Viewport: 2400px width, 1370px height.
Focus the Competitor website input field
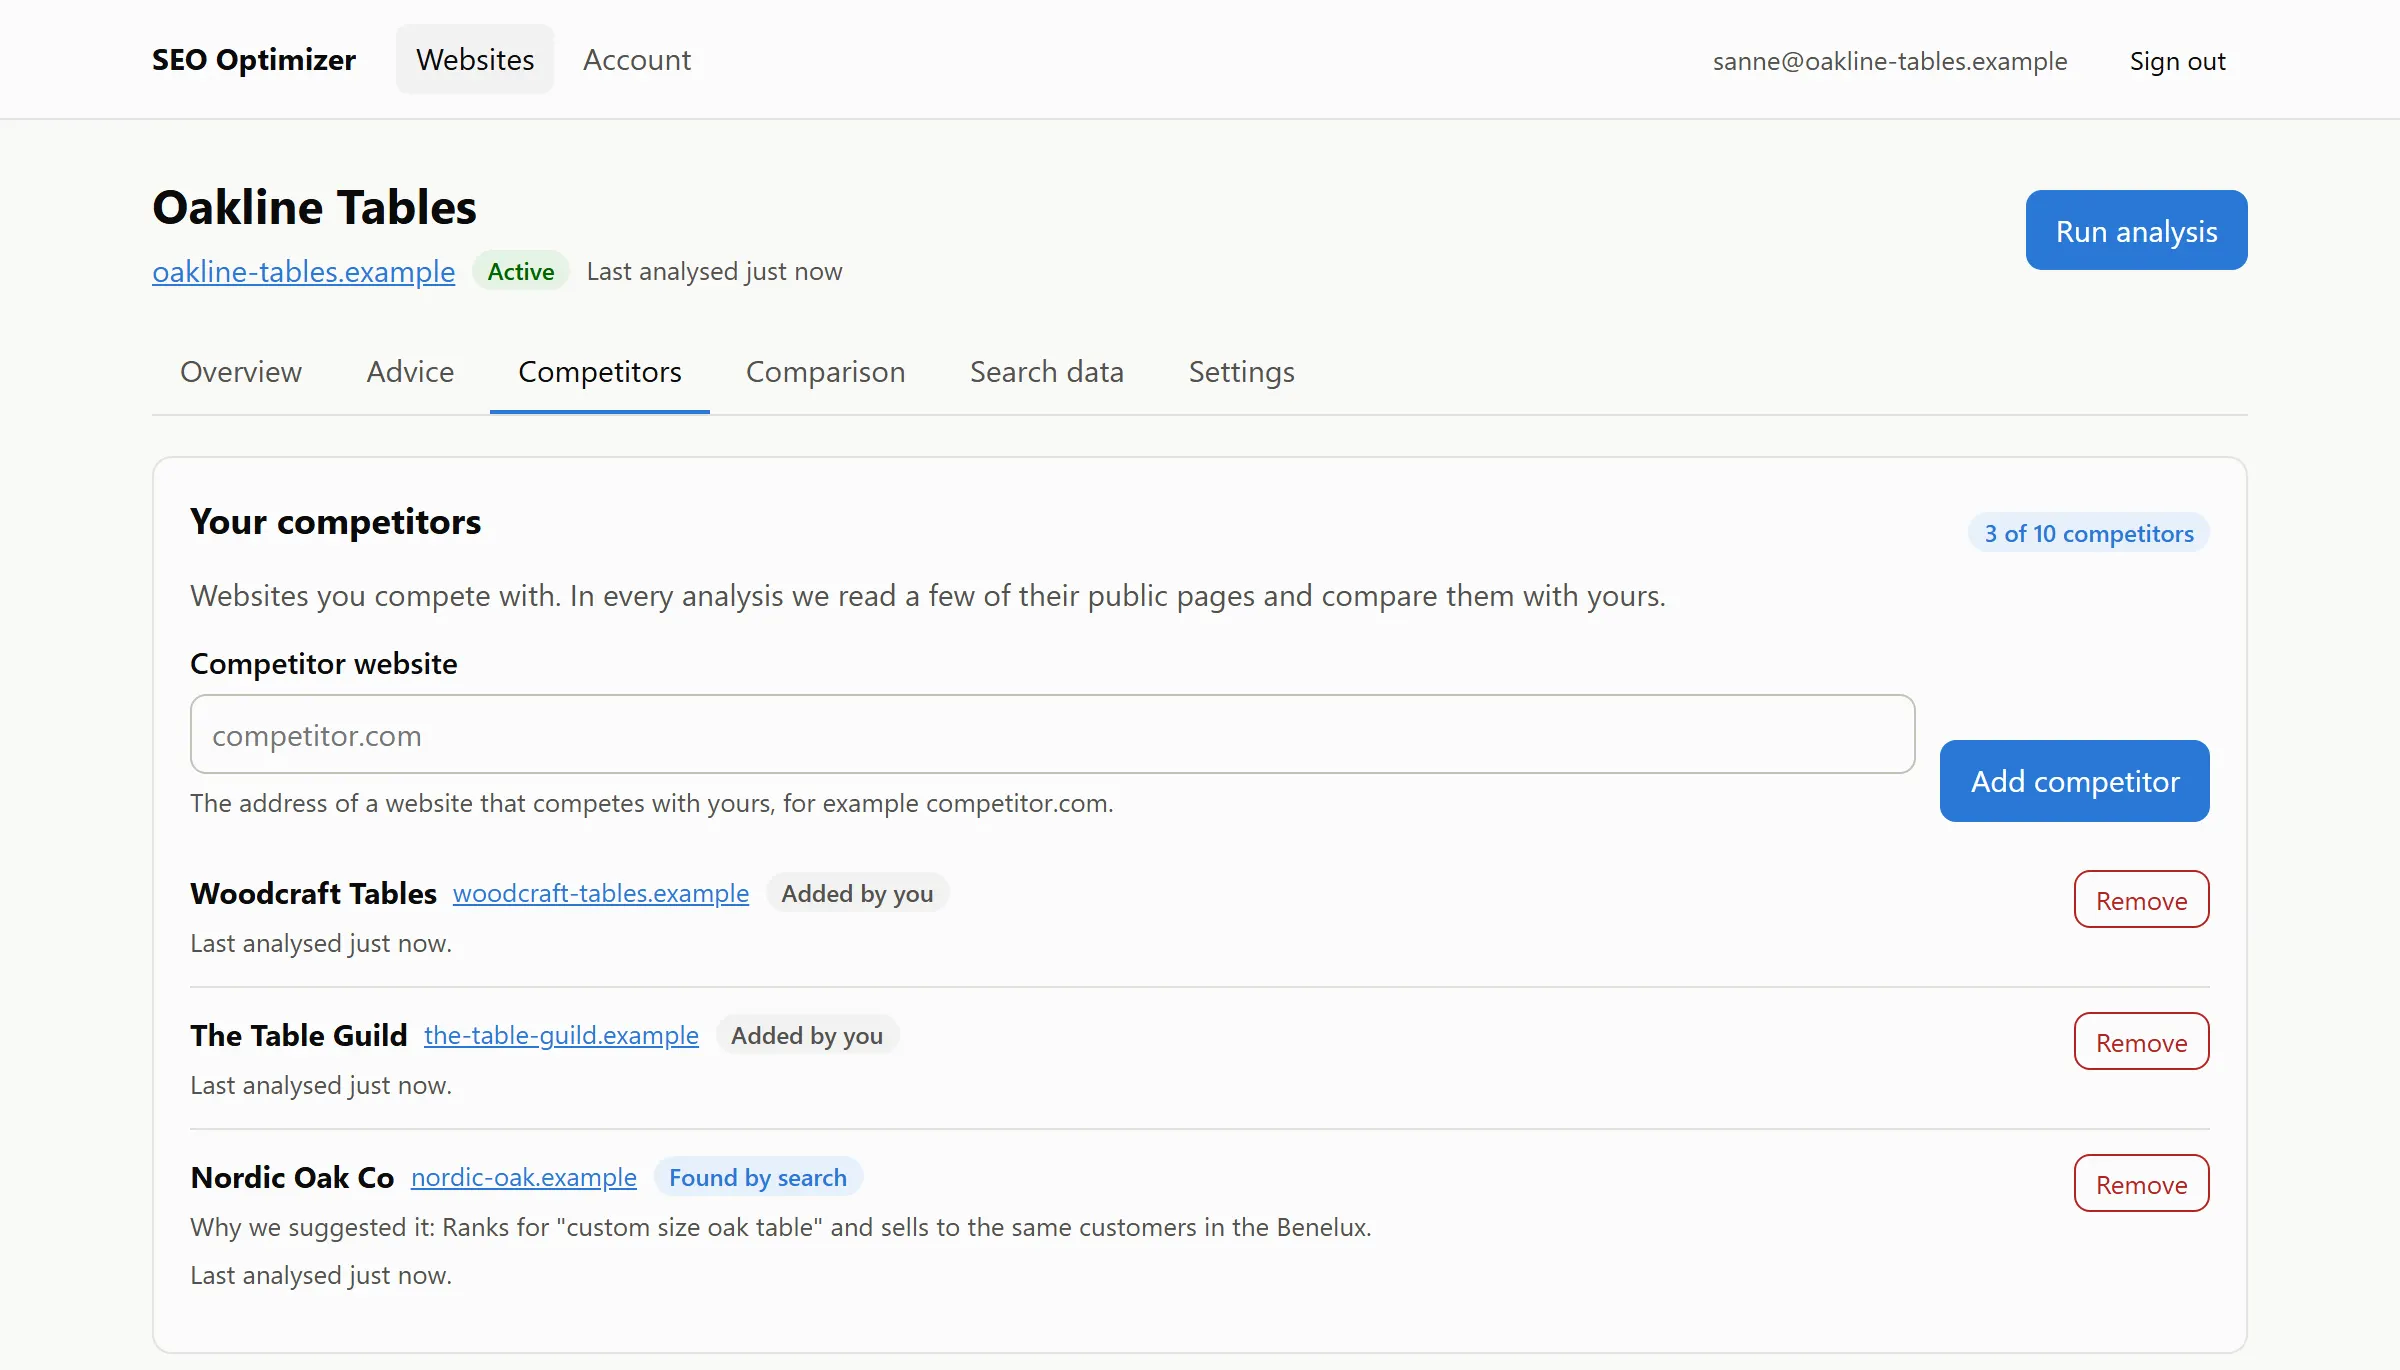coord(1052,734)
